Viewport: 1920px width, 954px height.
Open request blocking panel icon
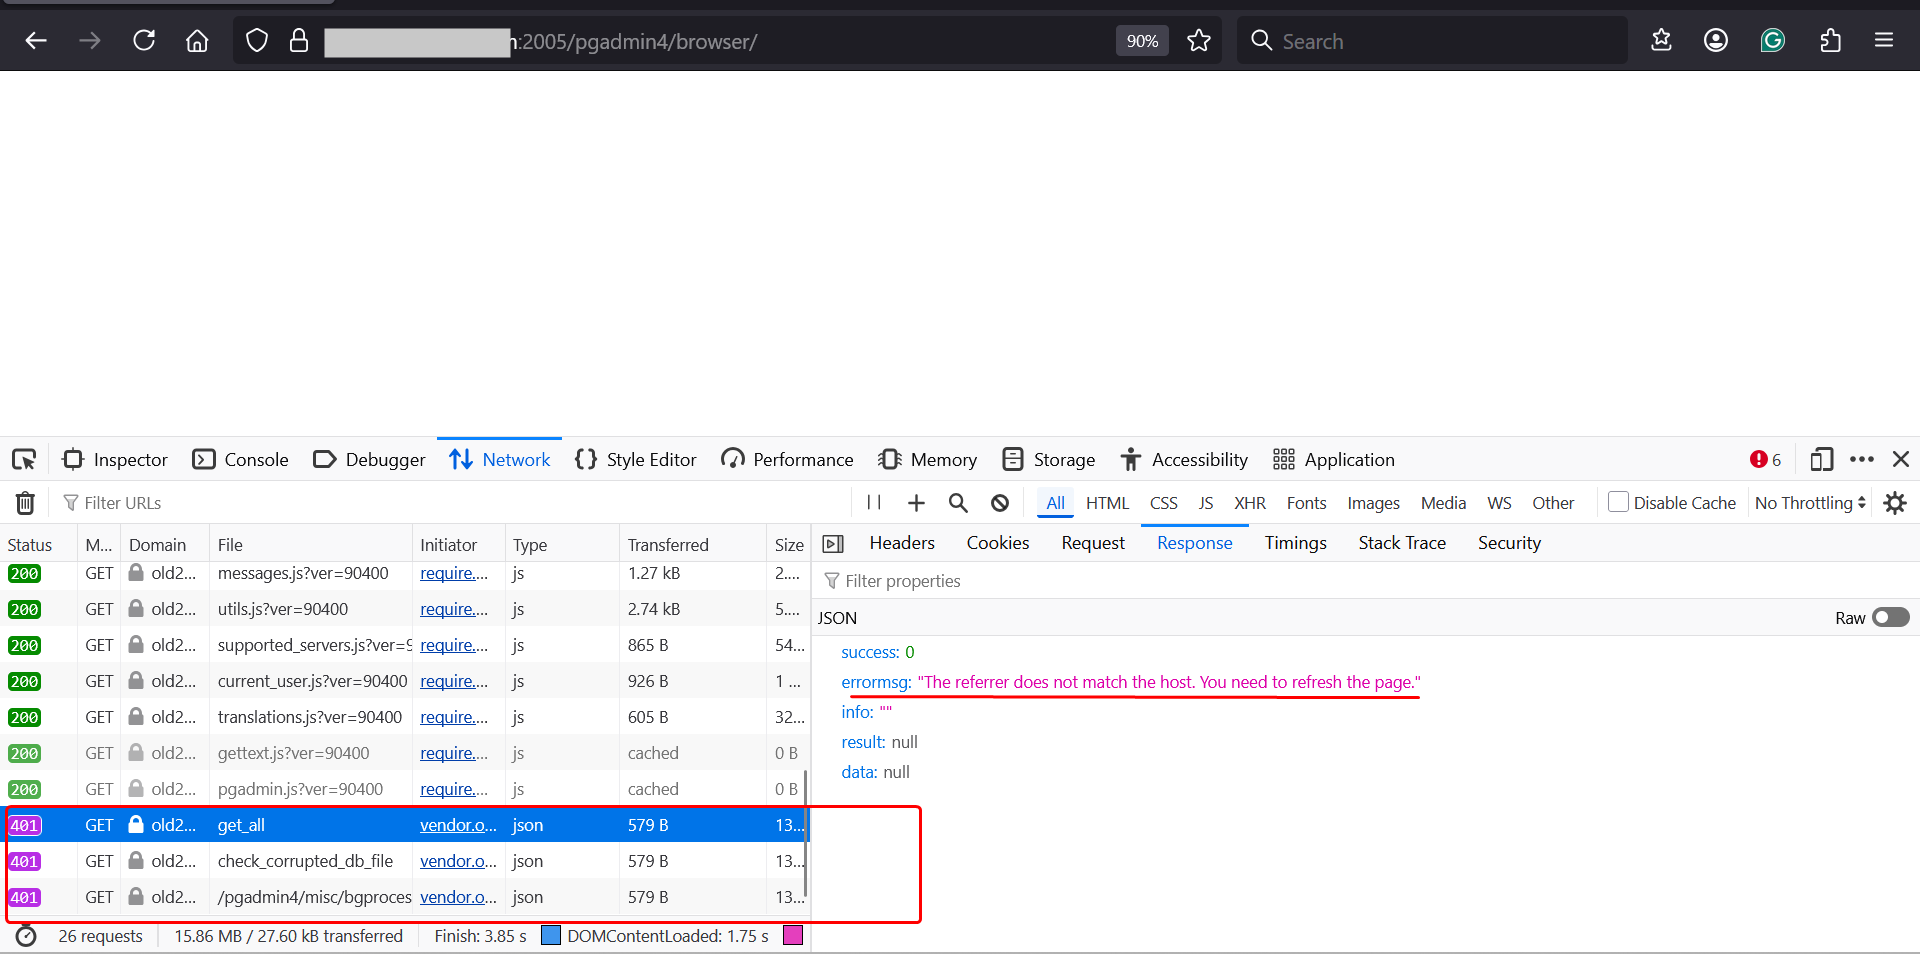[x=1000, y=503]
